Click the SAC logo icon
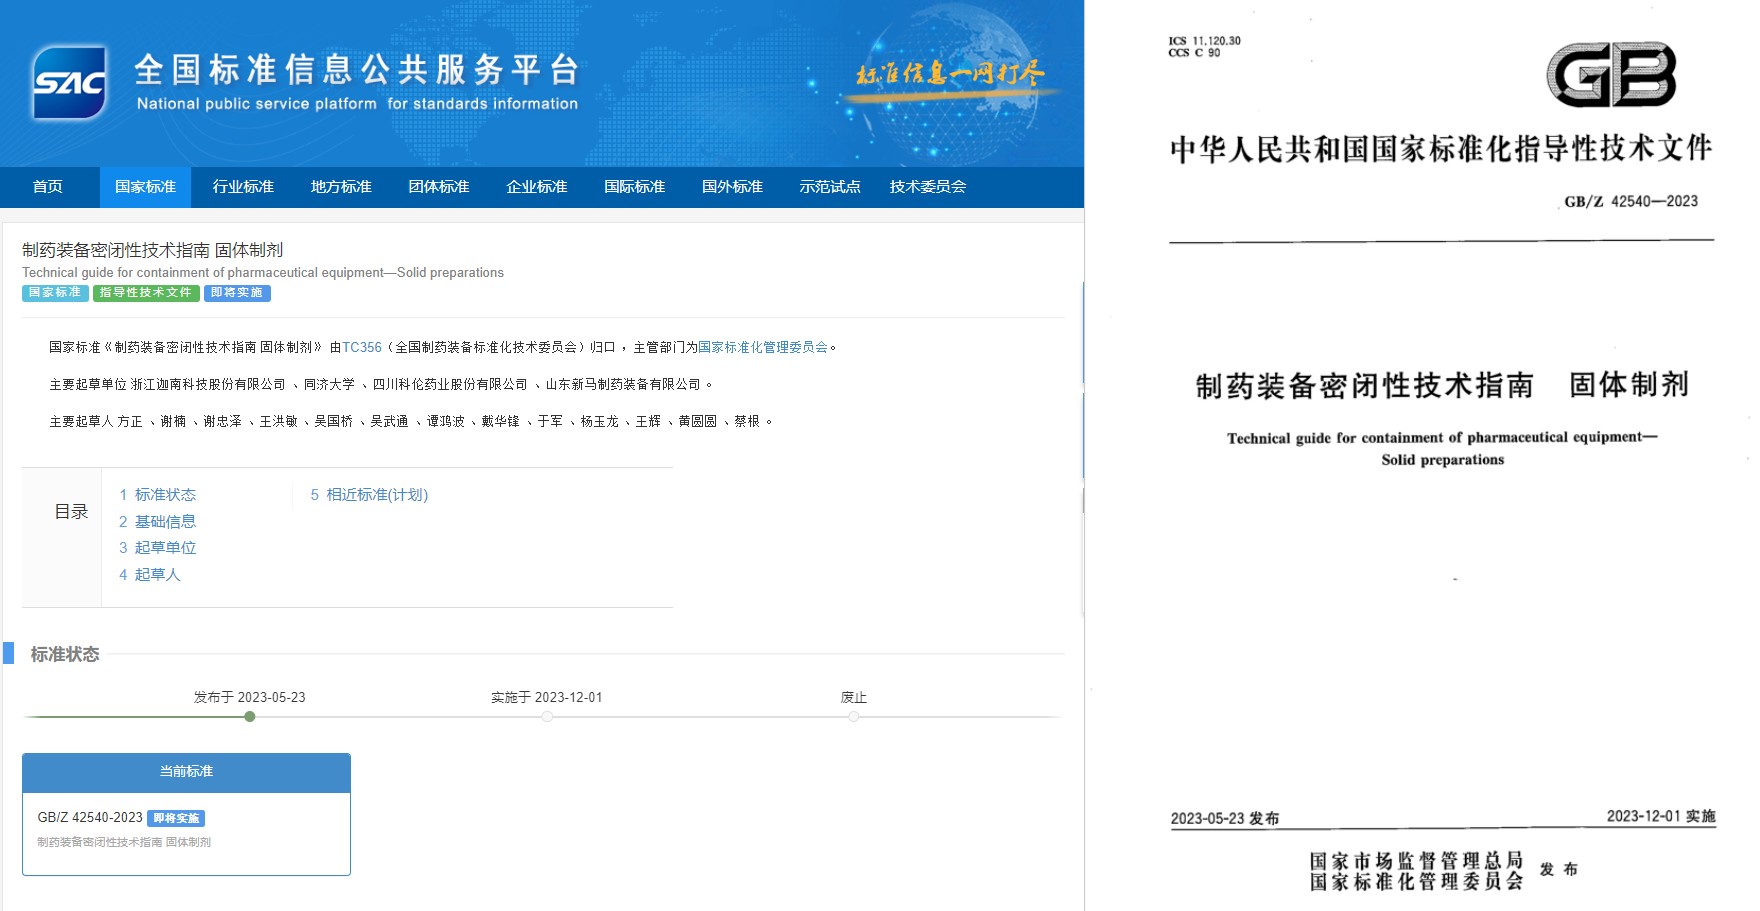The image size is (1760, 911). tap(69, 83)
